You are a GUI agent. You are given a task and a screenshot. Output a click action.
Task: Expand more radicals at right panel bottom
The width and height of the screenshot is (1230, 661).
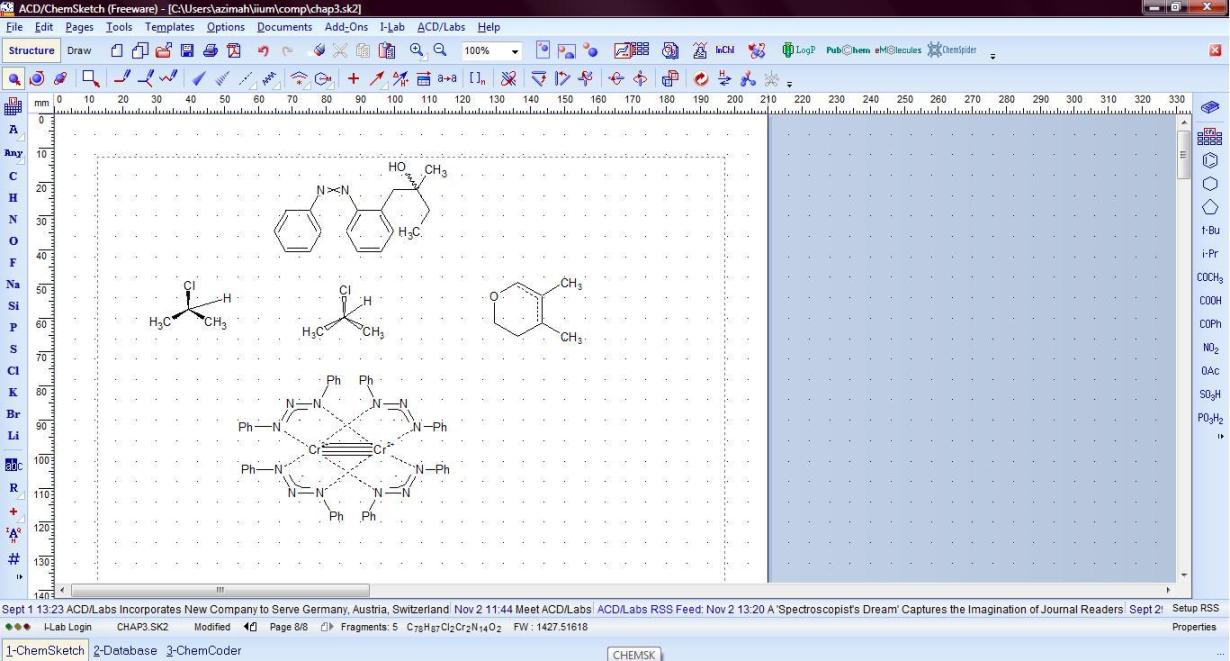(x=1219, y=437)
